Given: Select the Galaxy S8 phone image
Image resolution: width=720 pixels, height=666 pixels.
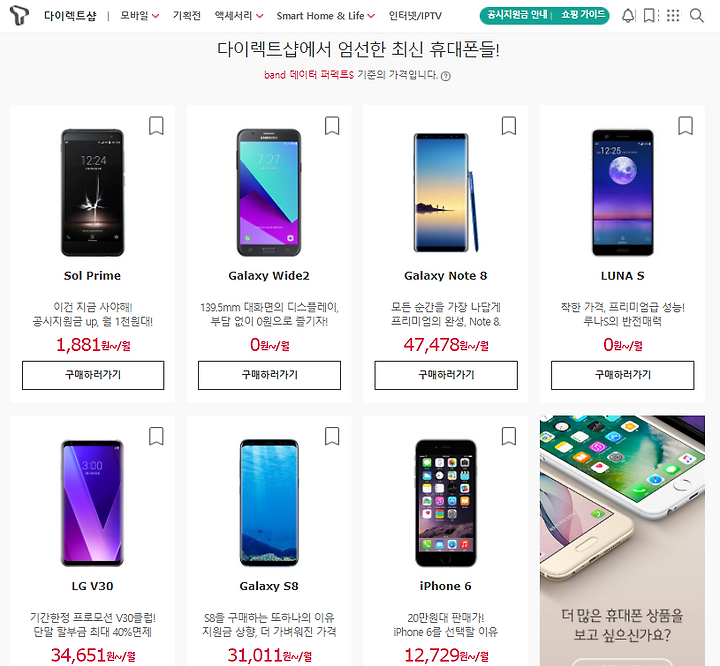Looking at the screenshot, I should 269,502.
